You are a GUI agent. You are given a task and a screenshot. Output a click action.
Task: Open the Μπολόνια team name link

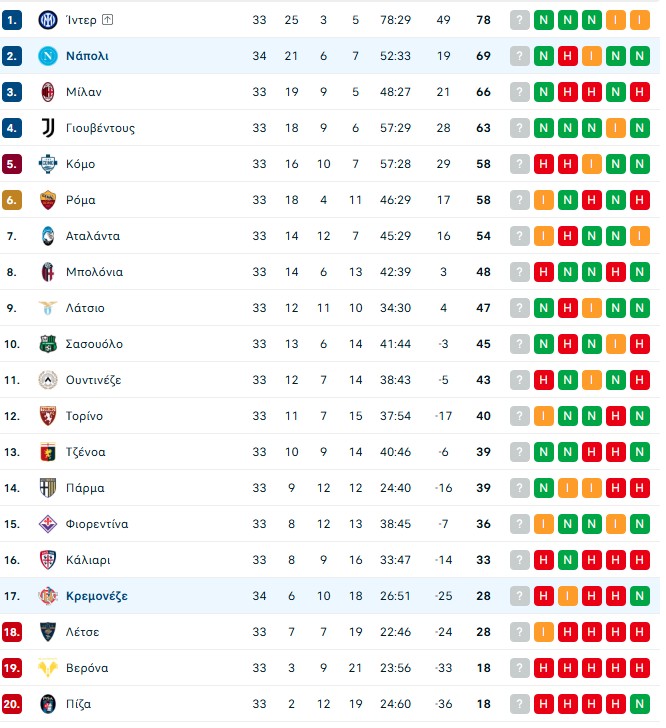point(95,272)
